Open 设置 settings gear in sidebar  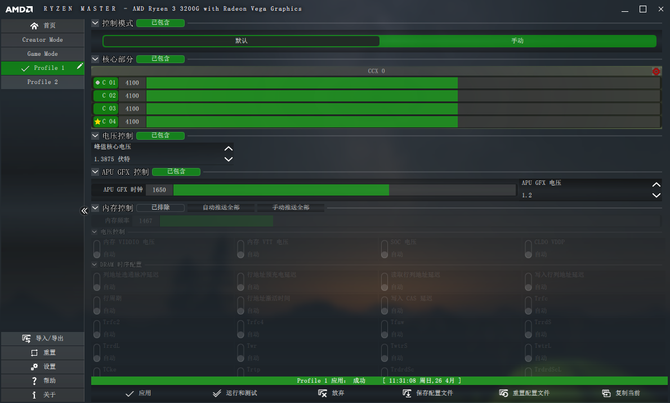(33, 366)
